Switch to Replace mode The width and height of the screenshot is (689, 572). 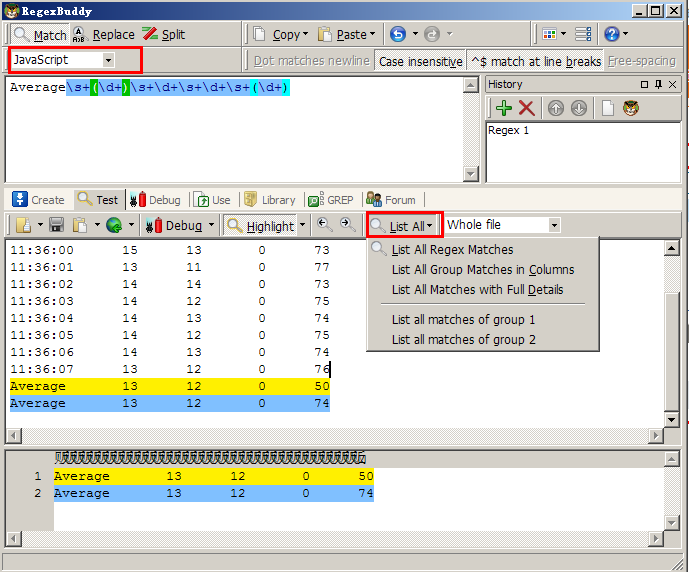point(104,34)
